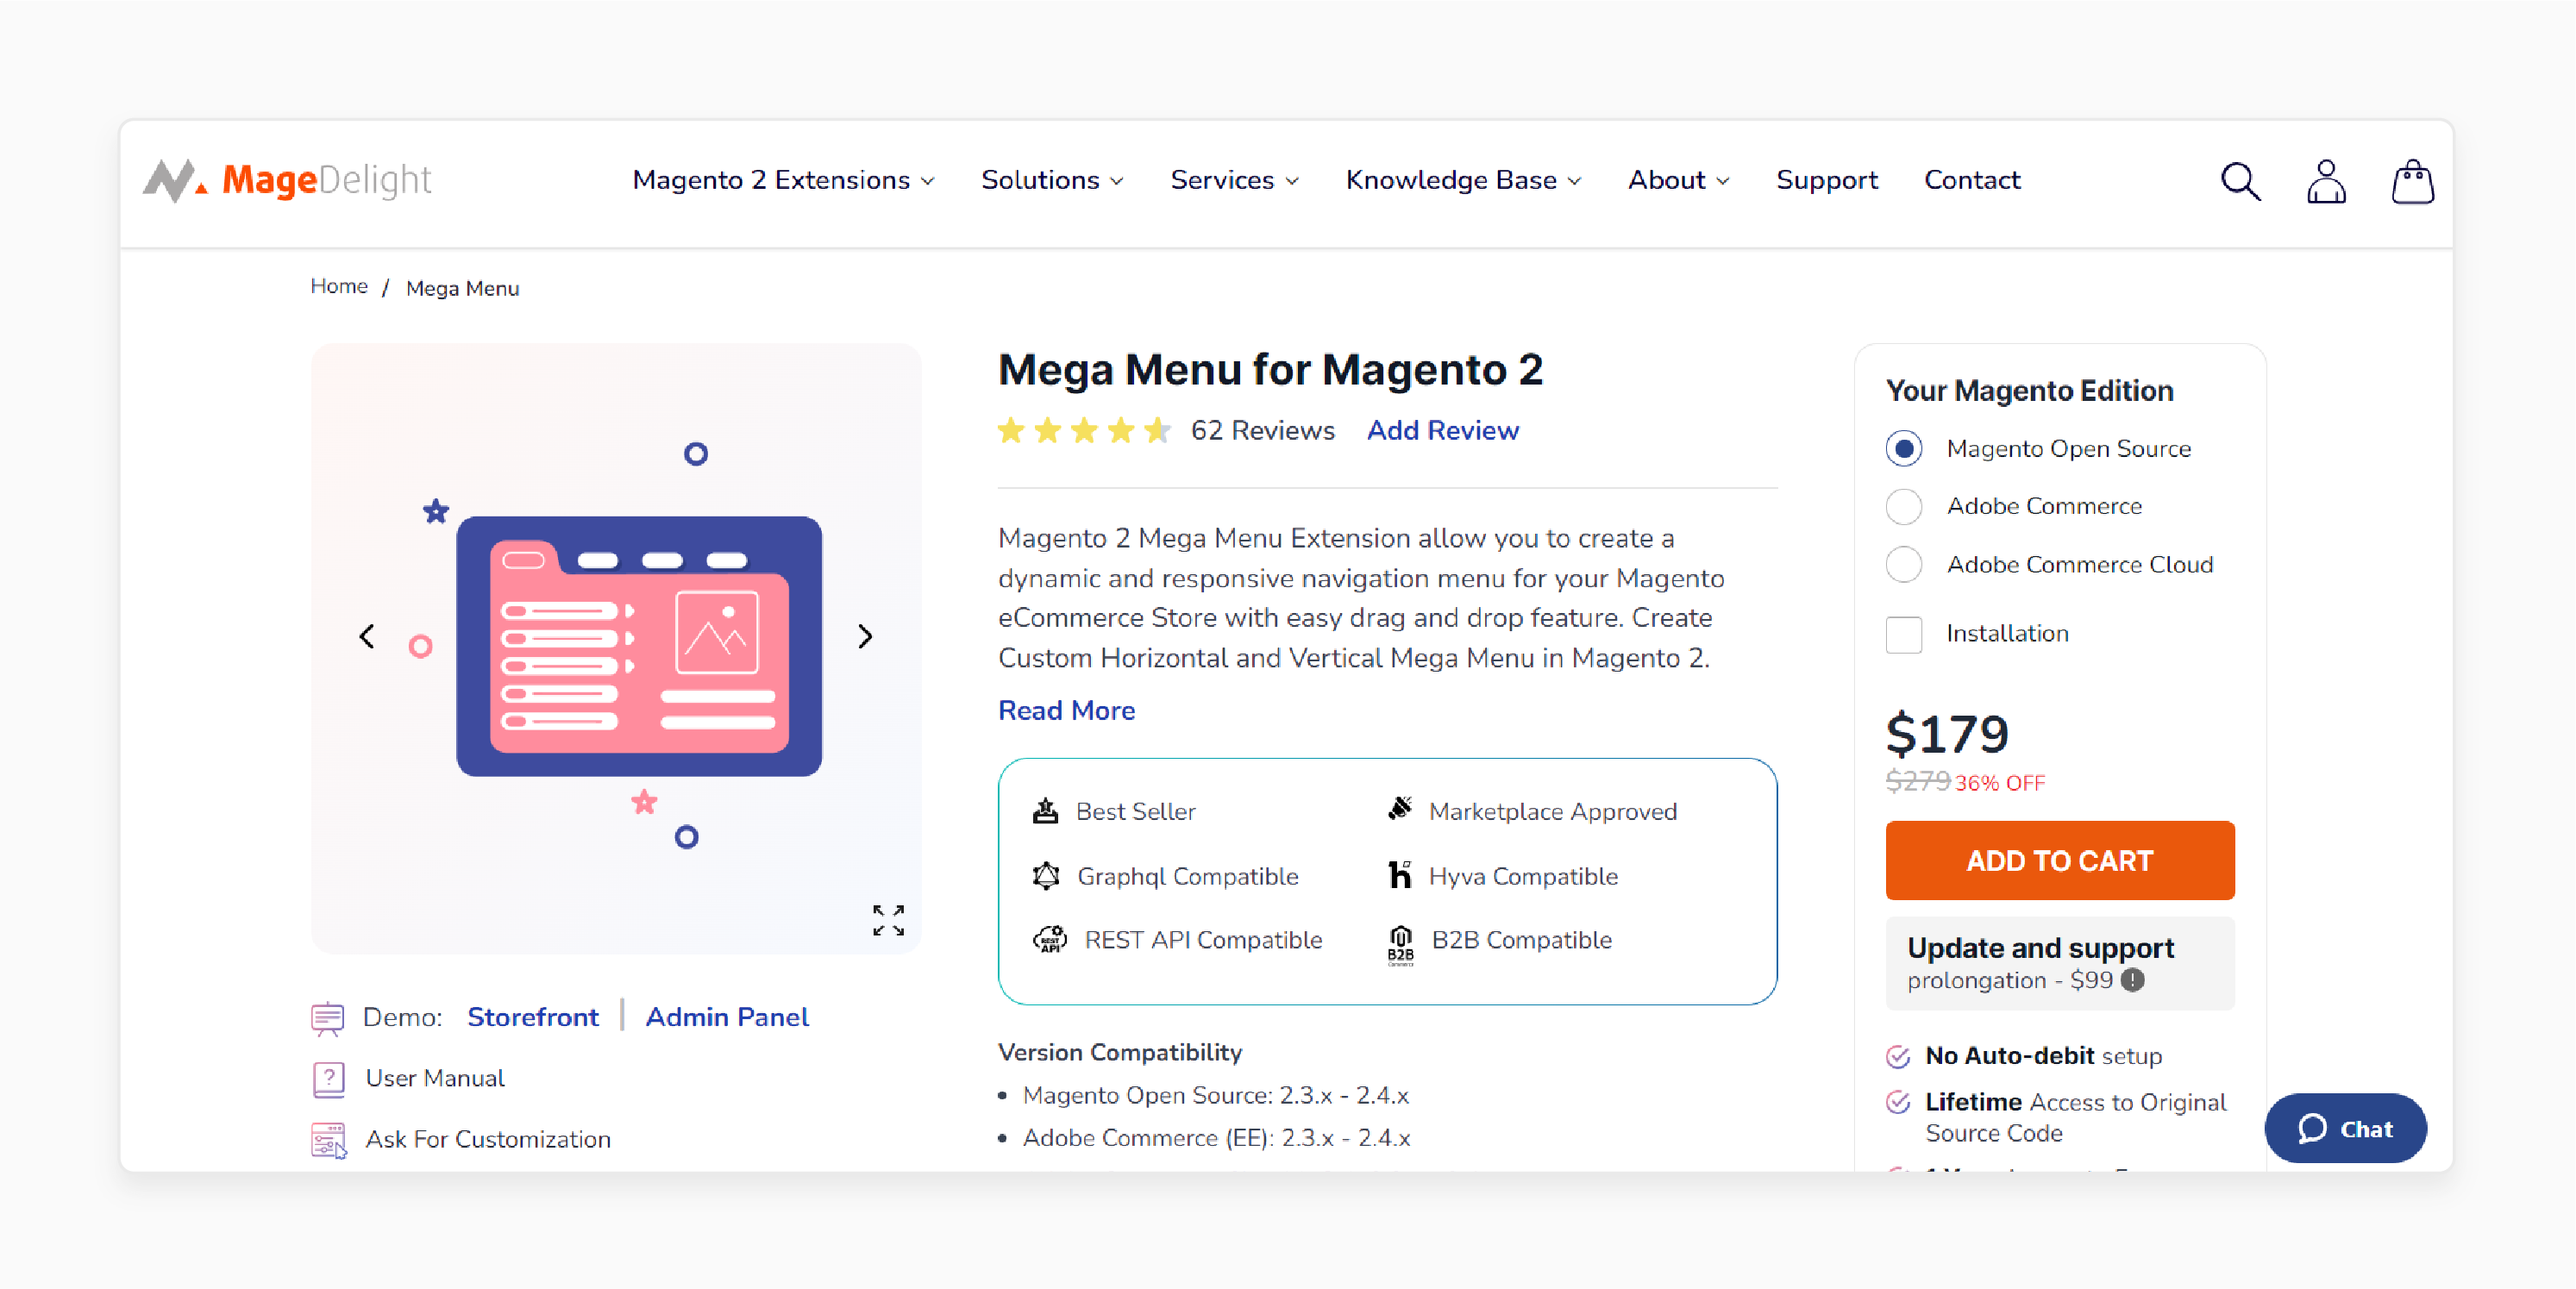The image size is (2576, 1289).
Task: Click the B2B Compatible icon
Action: 1400,944
